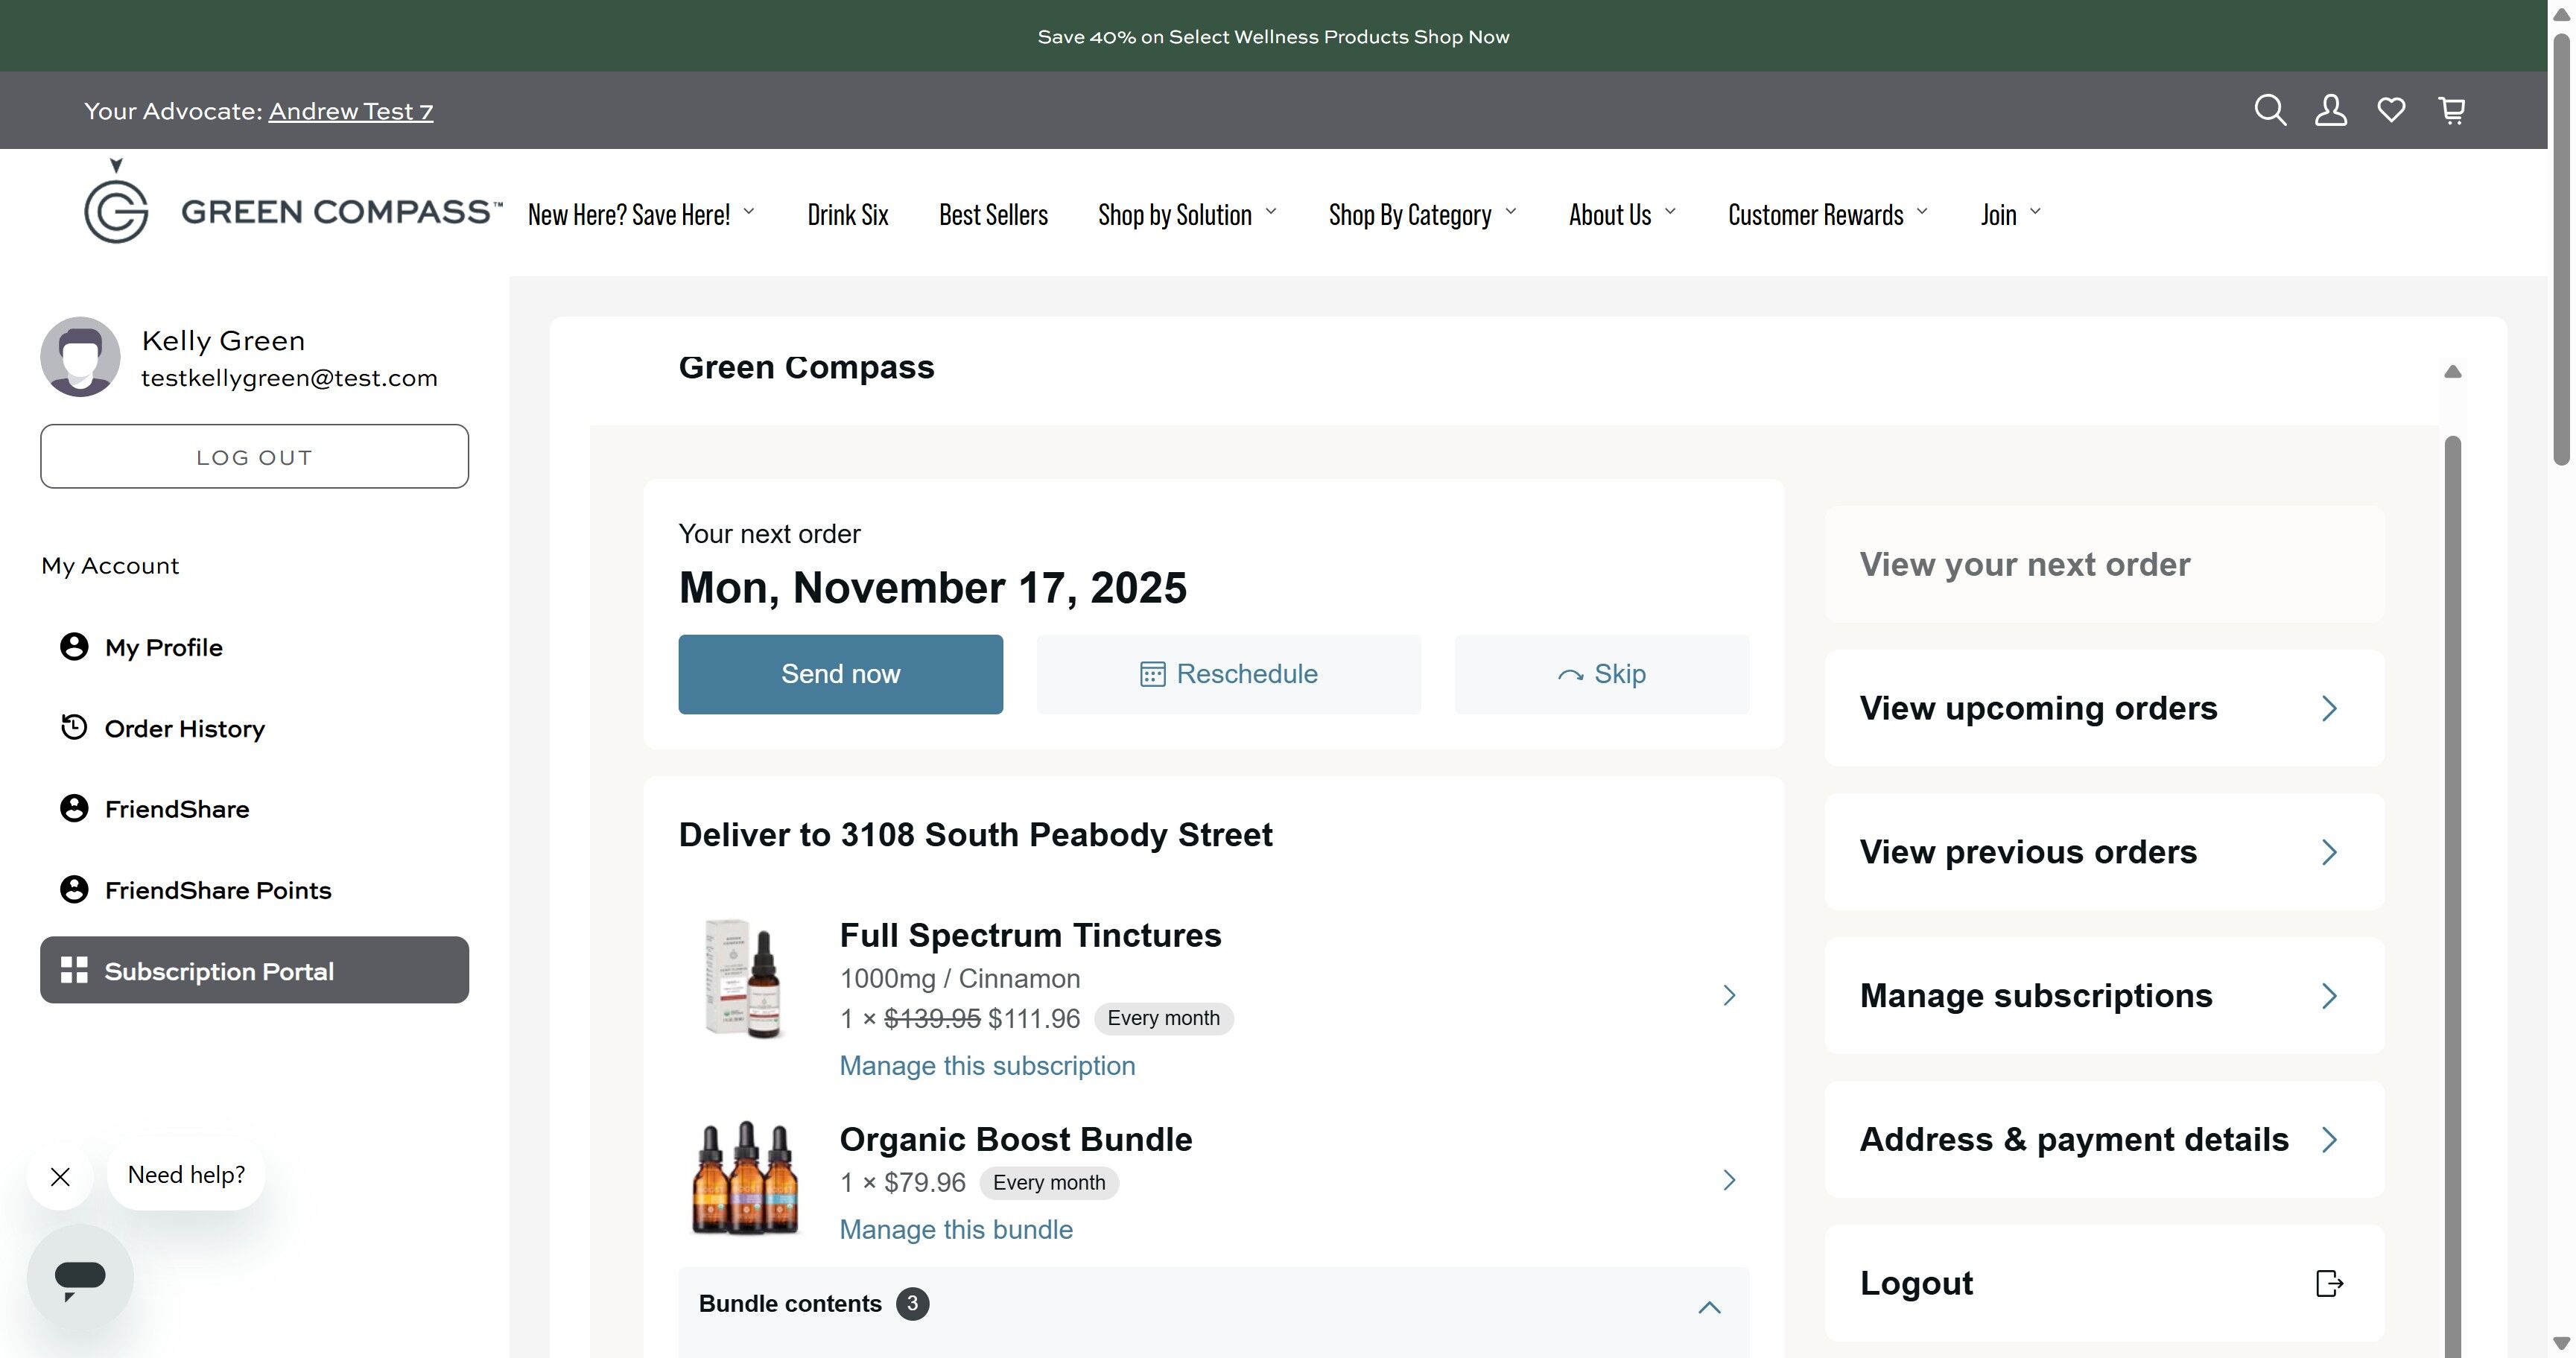Skip the next order

coord(1602,674)
